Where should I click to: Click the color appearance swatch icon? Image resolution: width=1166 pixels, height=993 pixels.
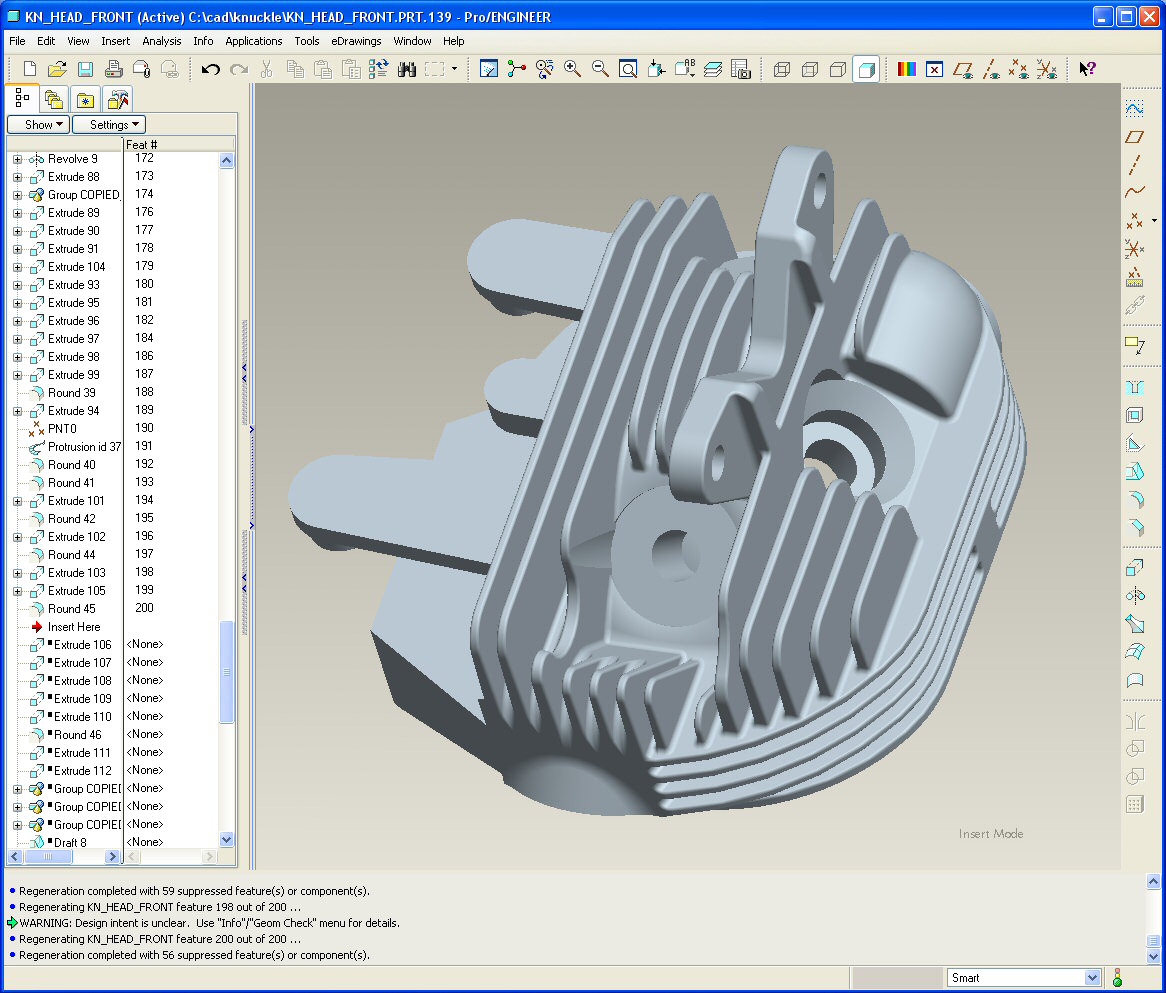tap(906, 69)
